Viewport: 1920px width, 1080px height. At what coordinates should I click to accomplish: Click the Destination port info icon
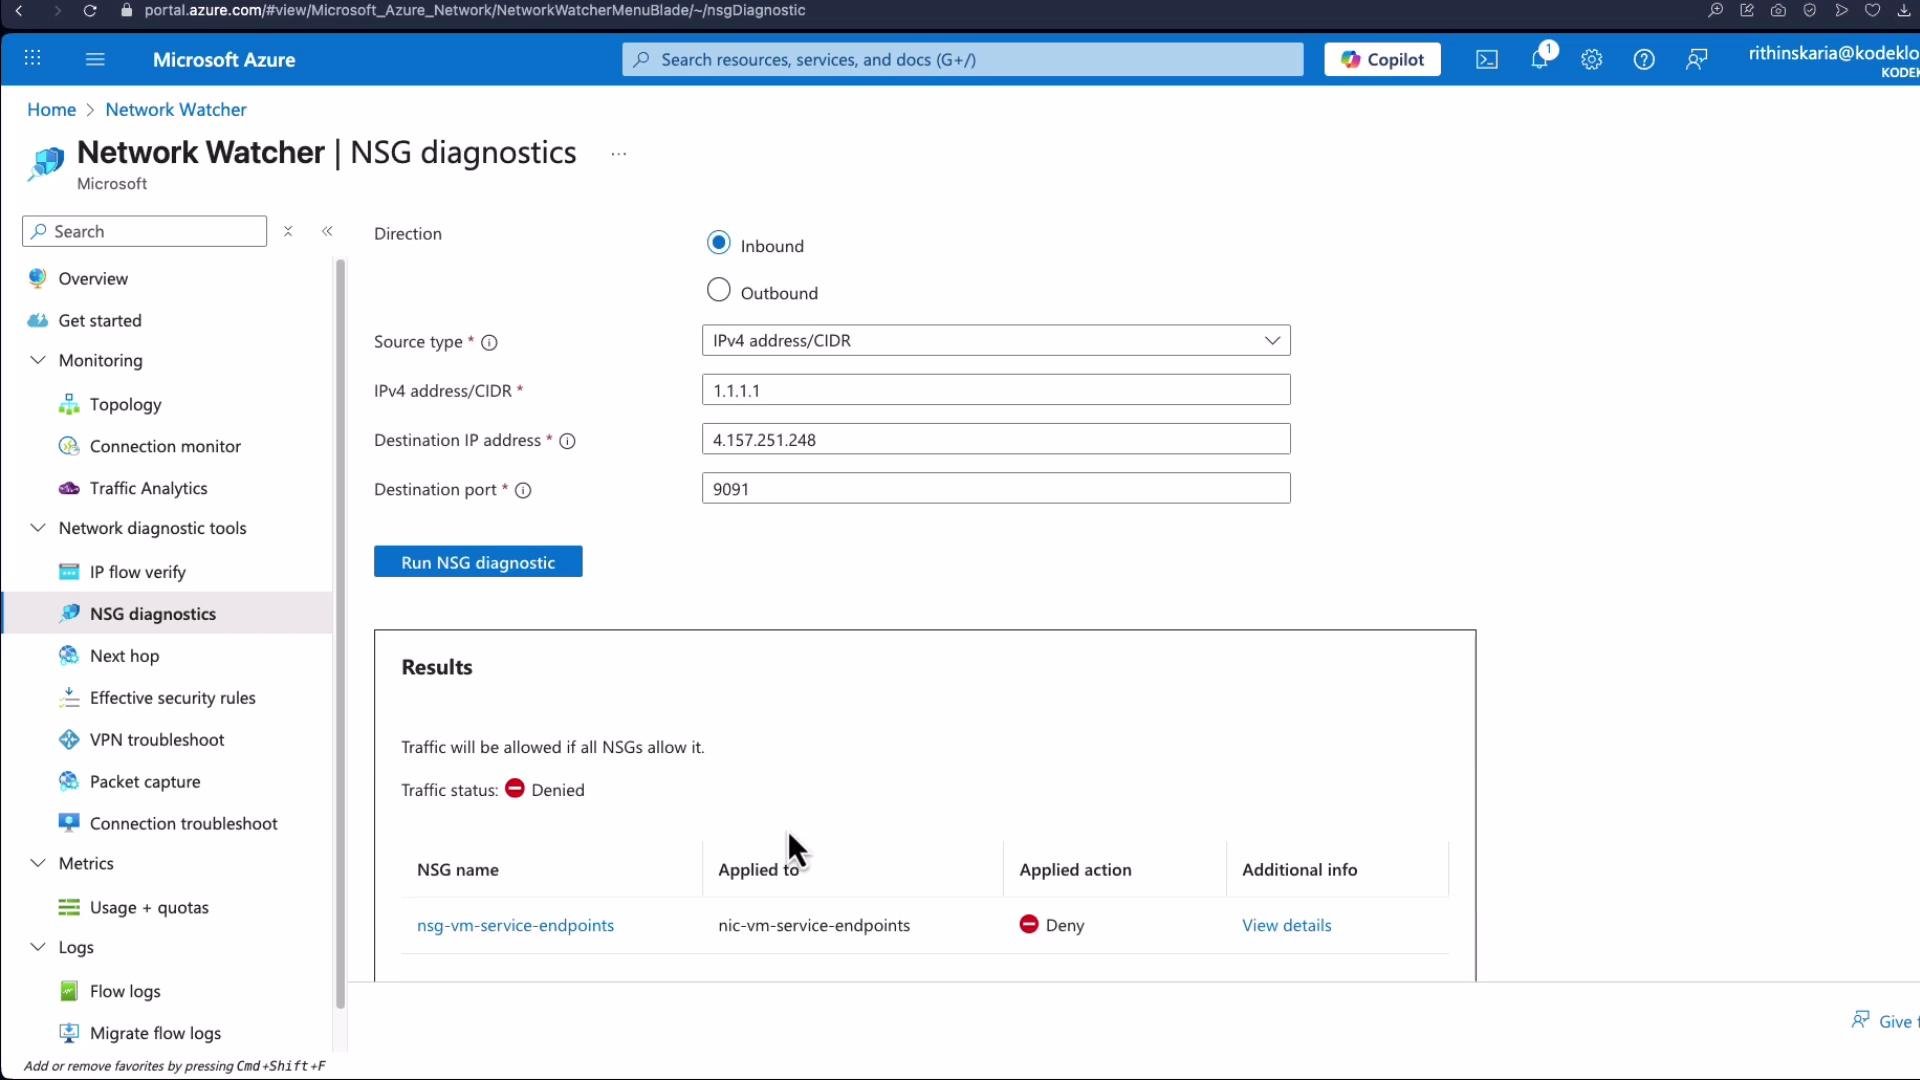(523, 490)
